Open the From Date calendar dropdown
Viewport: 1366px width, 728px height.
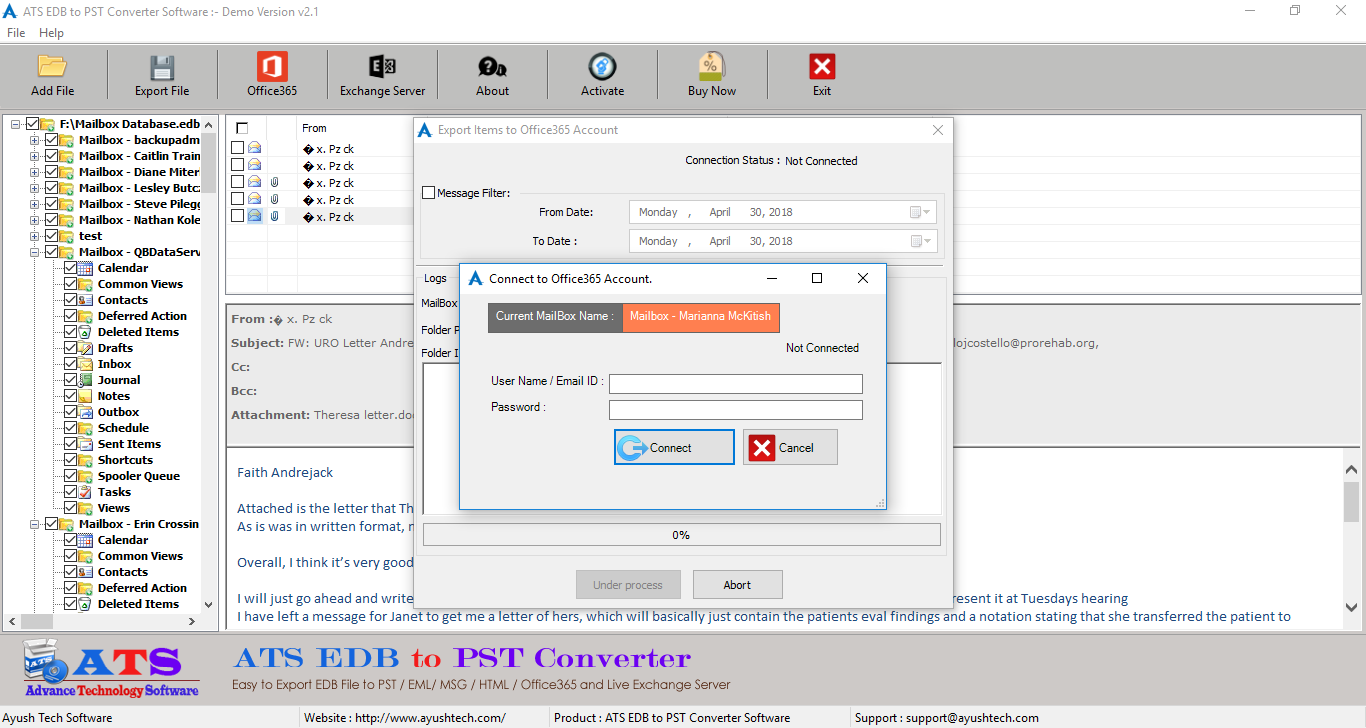coord(920,212)
